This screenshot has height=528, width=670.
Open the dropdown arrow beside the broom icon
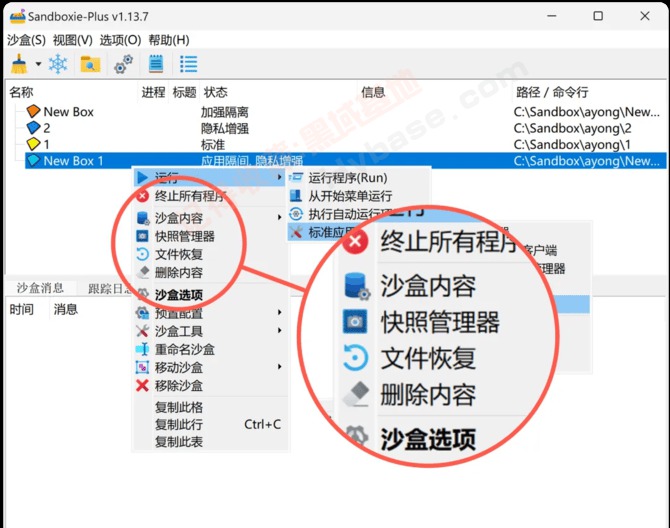point(38,64)
